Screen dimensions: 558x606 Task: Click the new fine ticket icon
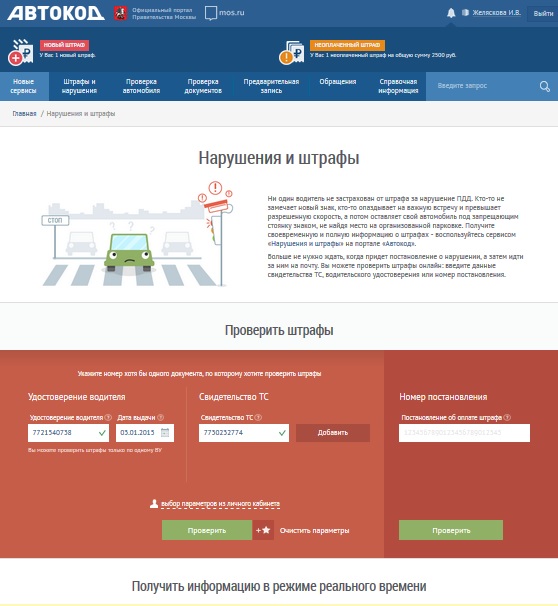pos(20,51)
